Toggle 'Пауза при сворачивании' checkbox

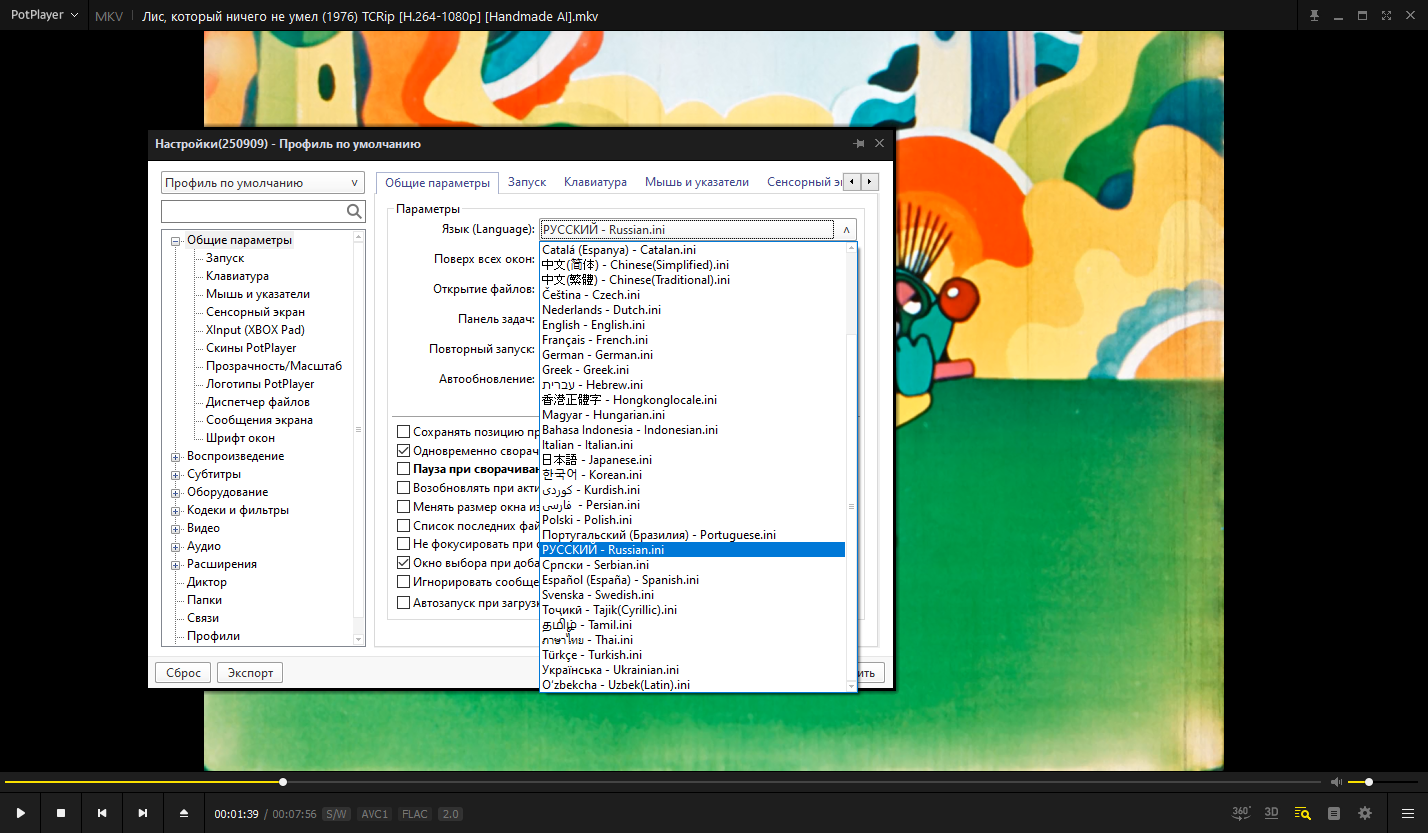coord(404,468)
